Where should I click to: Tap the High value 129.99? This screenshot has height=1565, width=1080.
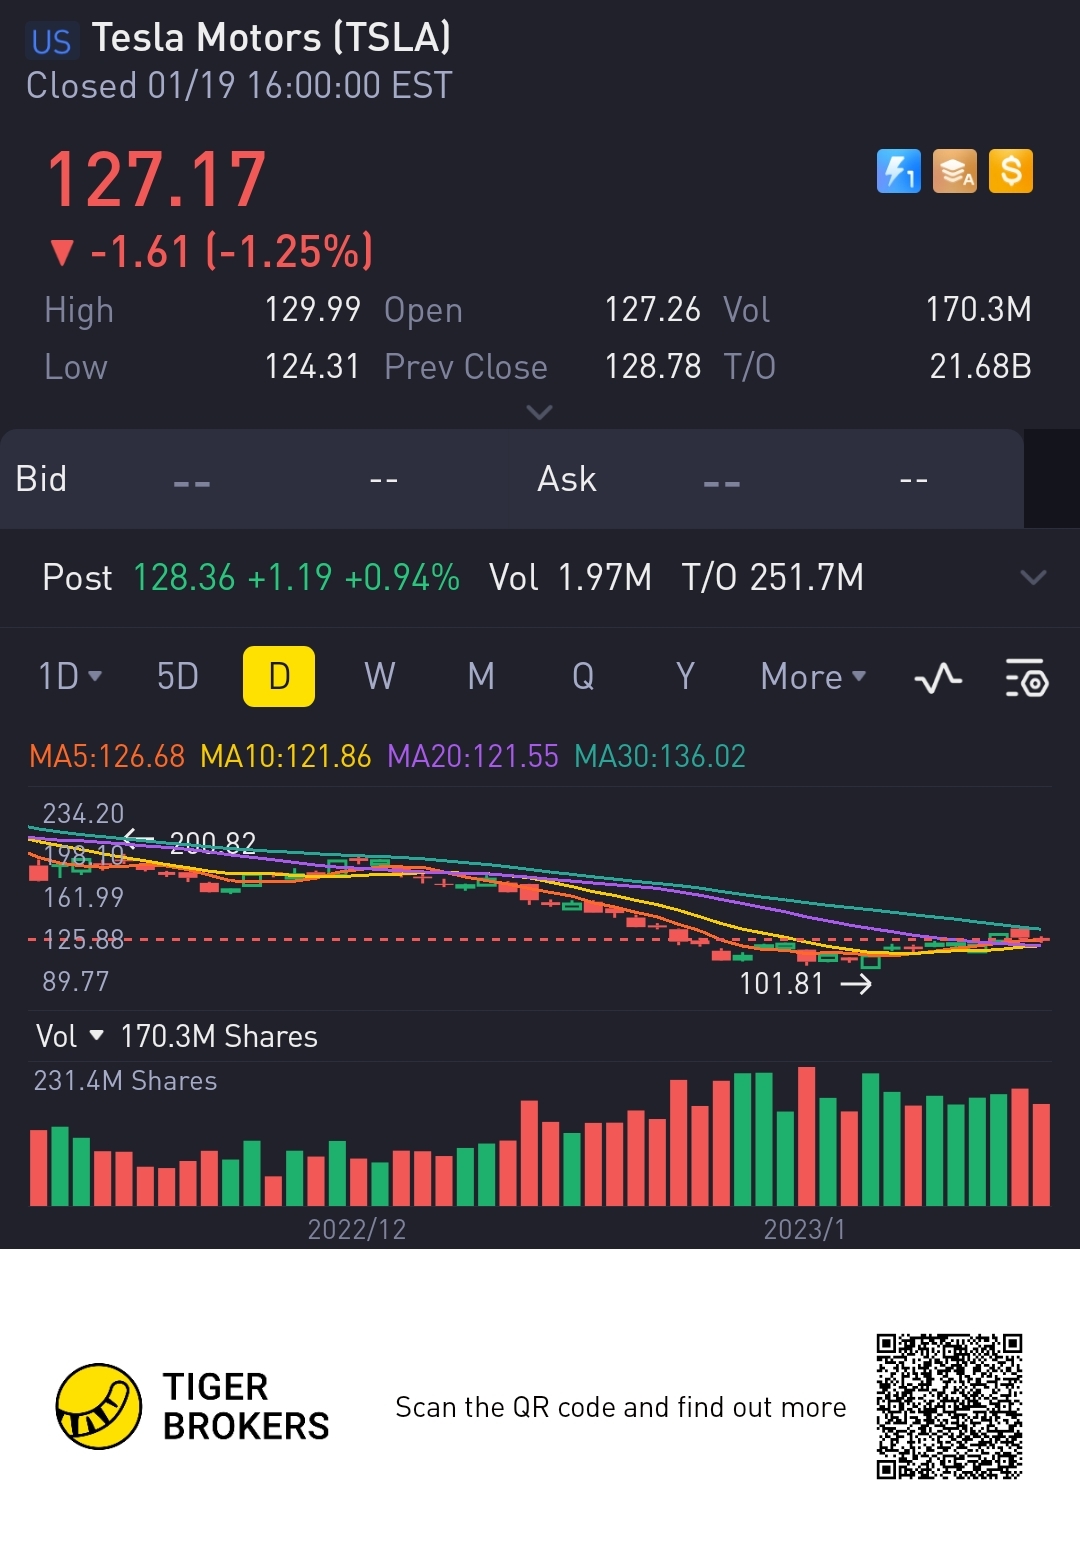312,310
